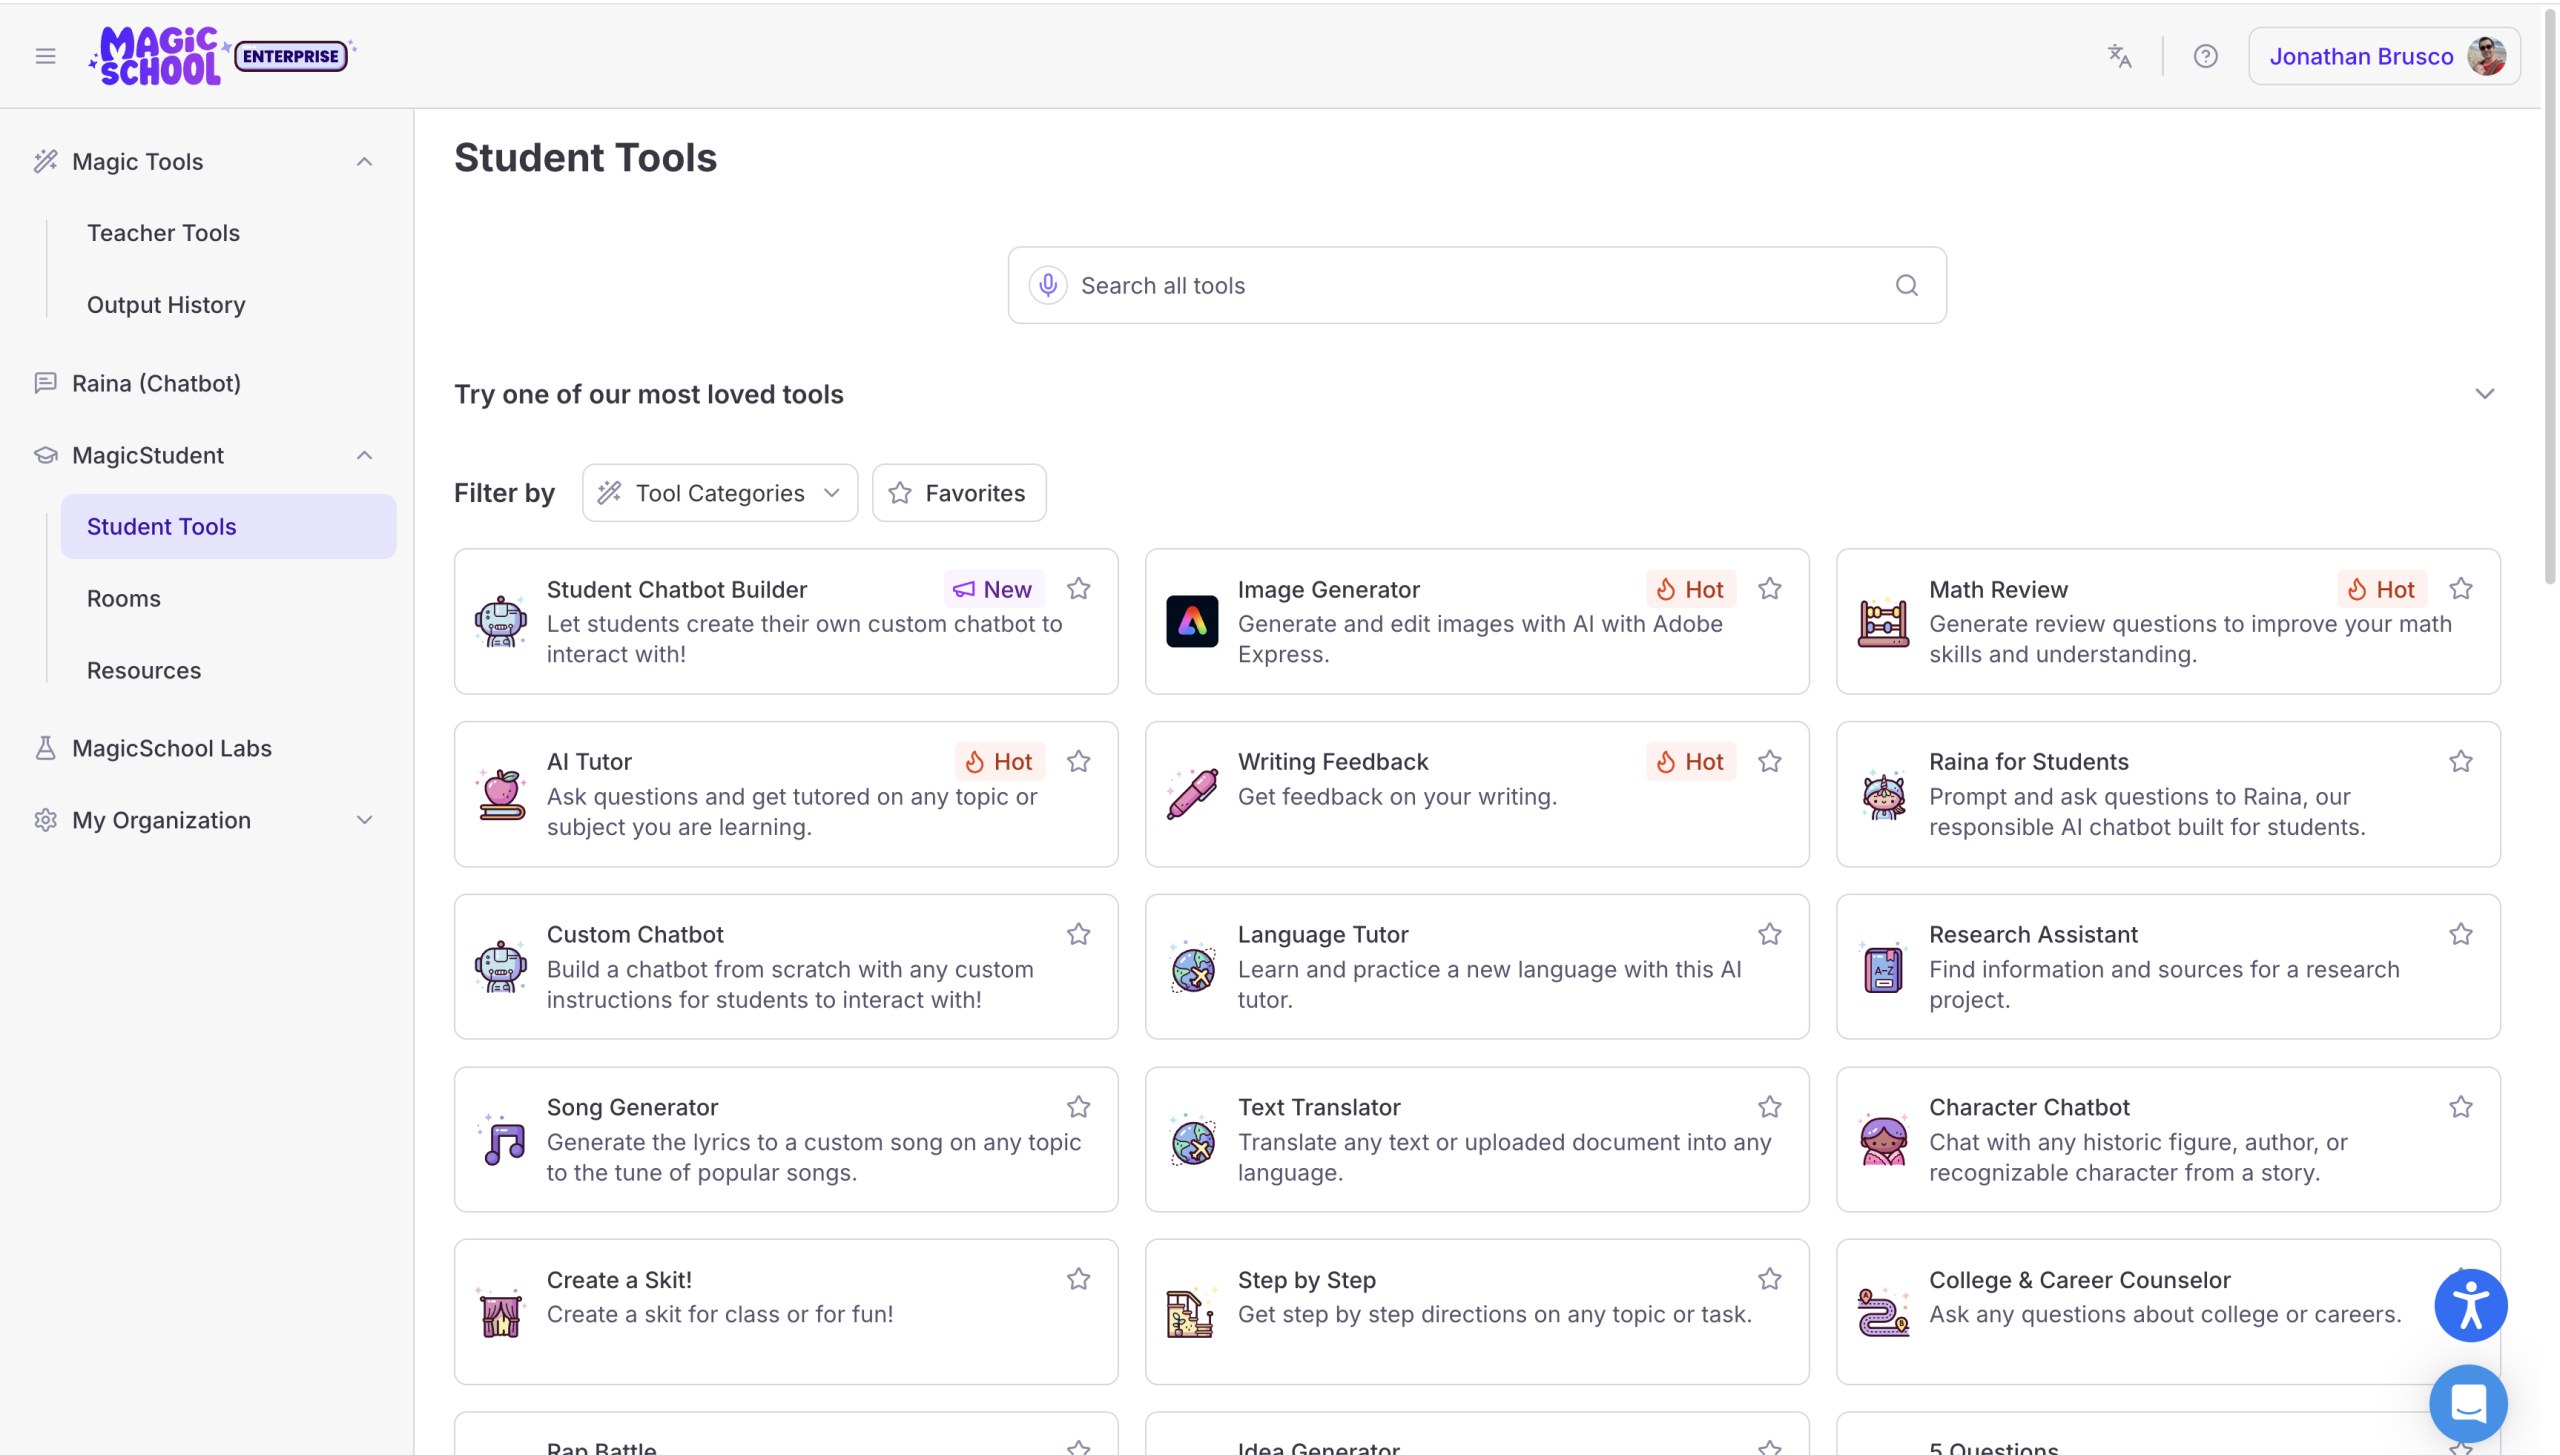Open the accessibility widget button

pos(2470,1305)
